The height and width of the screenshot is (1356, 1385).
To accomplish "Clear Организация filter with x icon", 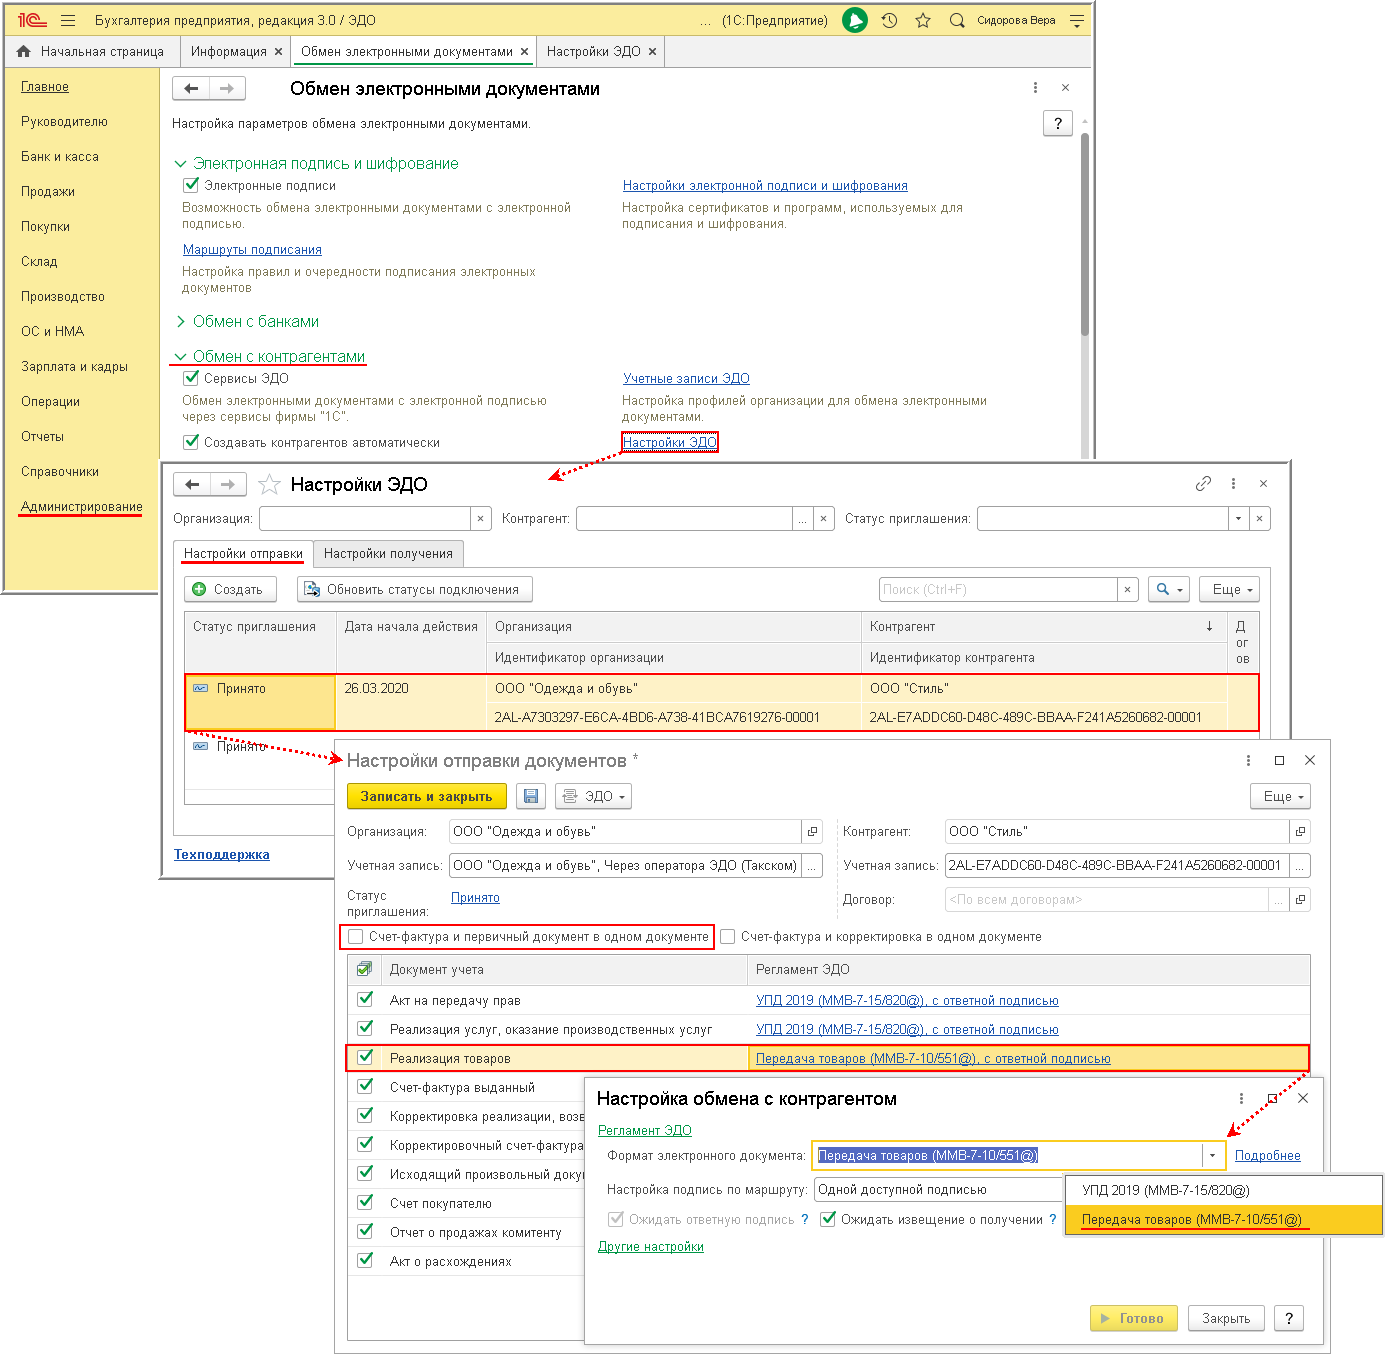I will coord(481,519).
